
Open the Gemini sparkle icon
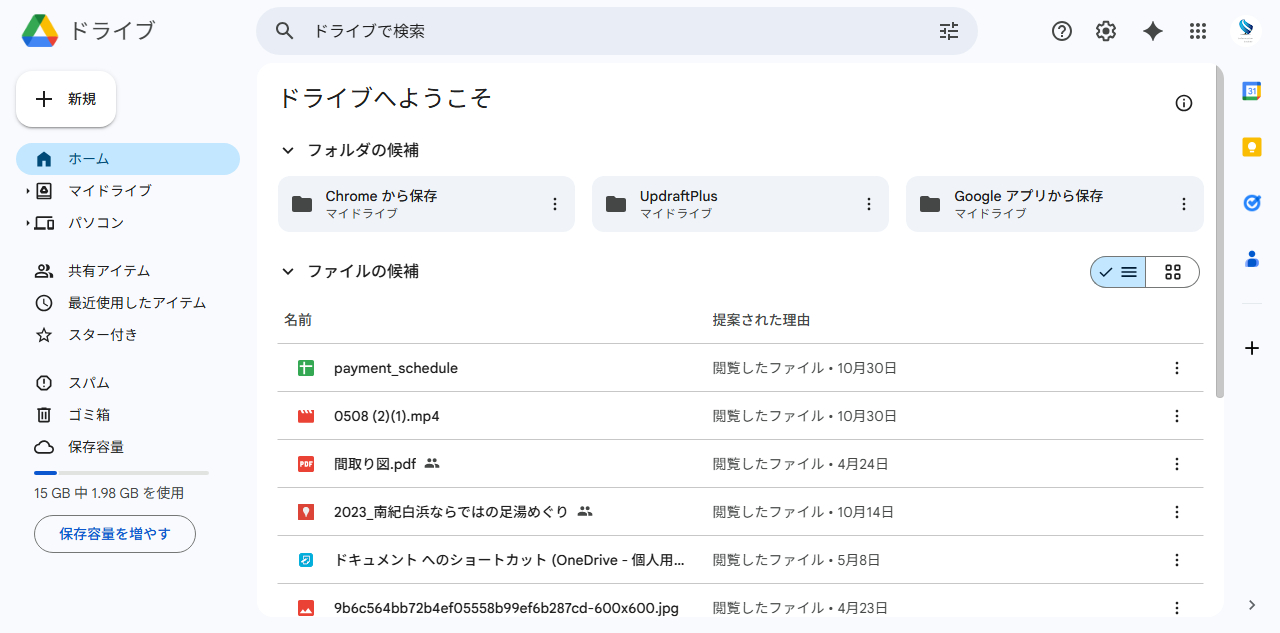[x=1152, y=31]
